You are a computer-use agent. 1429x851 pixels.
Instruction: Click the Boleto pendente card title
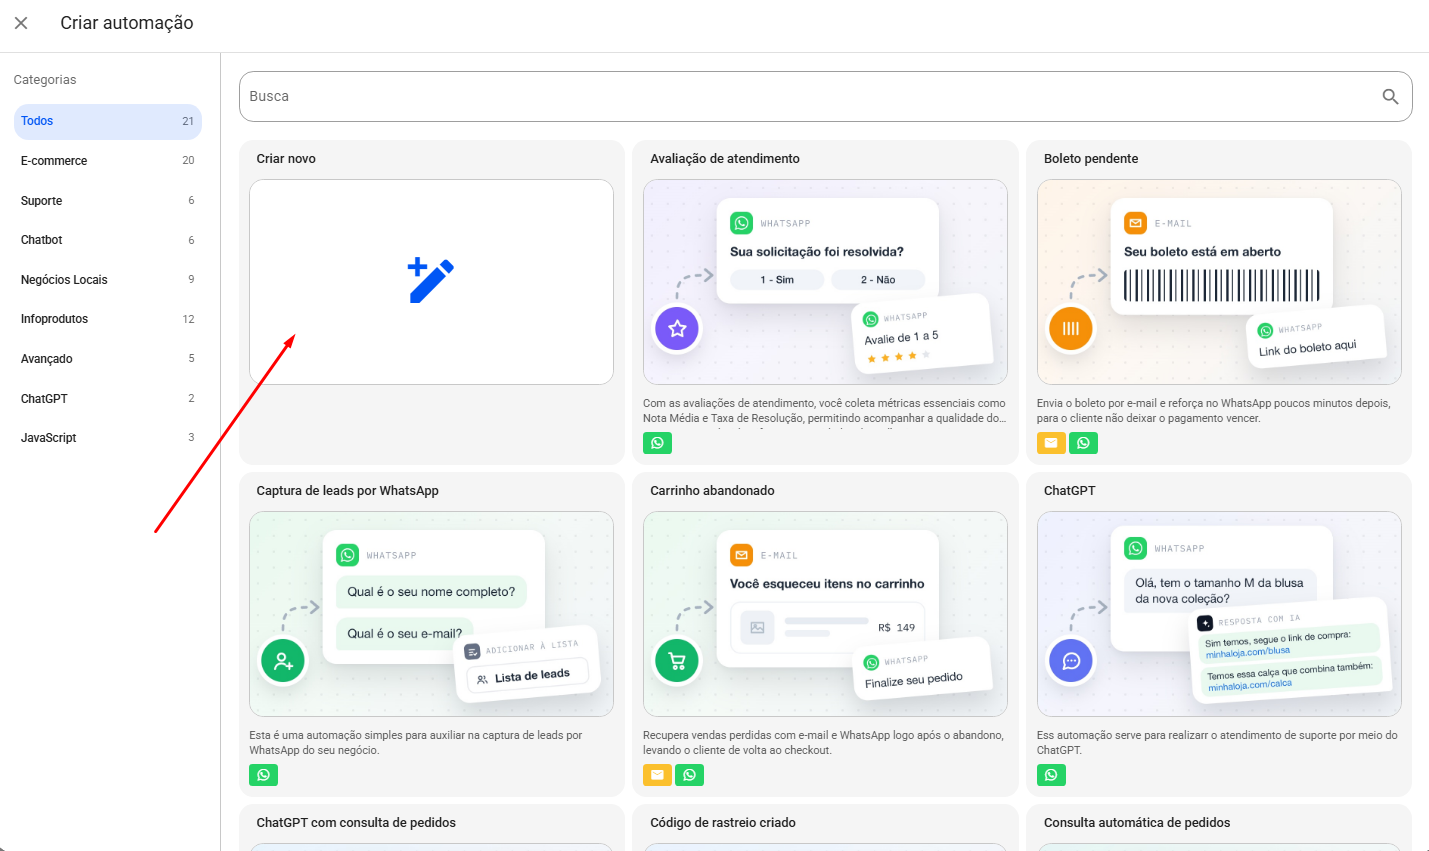pos(1091,159)
